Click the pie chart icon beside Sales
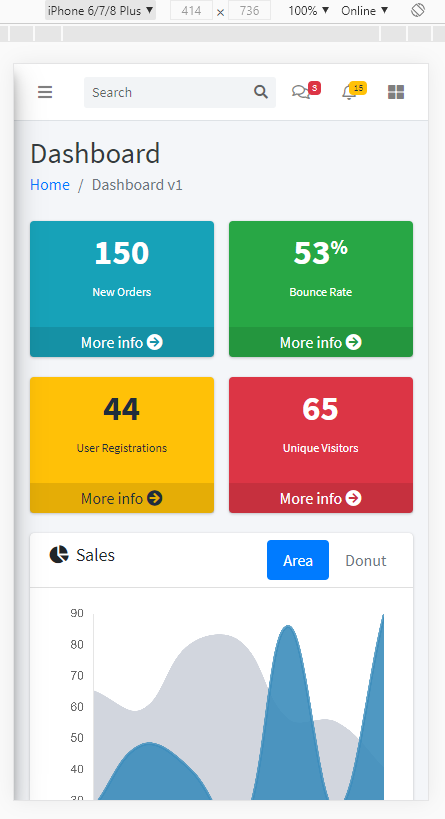The width and height of the screenshot is (445, 819). tap(59, 555)
